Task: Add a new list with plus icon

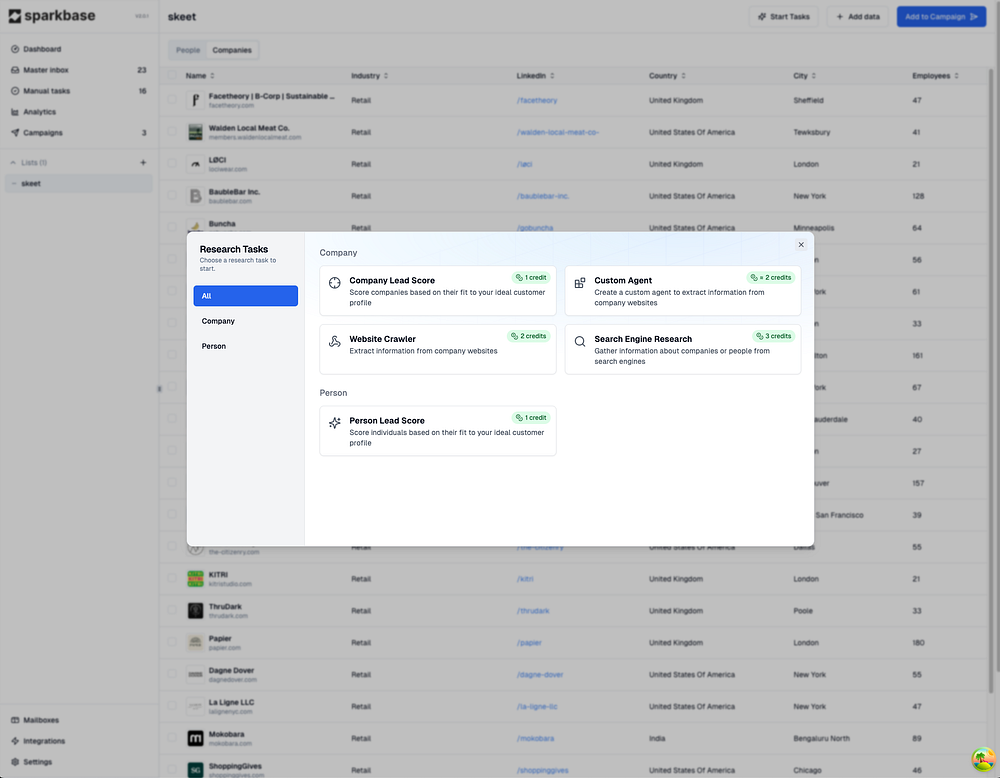Action: click(143, 163)
